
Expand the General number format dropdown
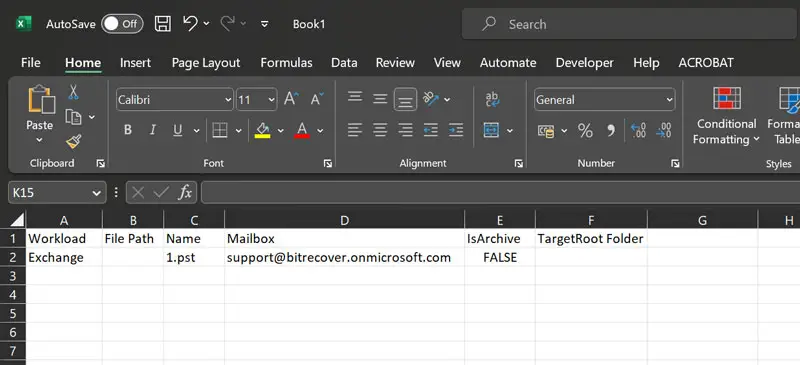tap(669, 100)
